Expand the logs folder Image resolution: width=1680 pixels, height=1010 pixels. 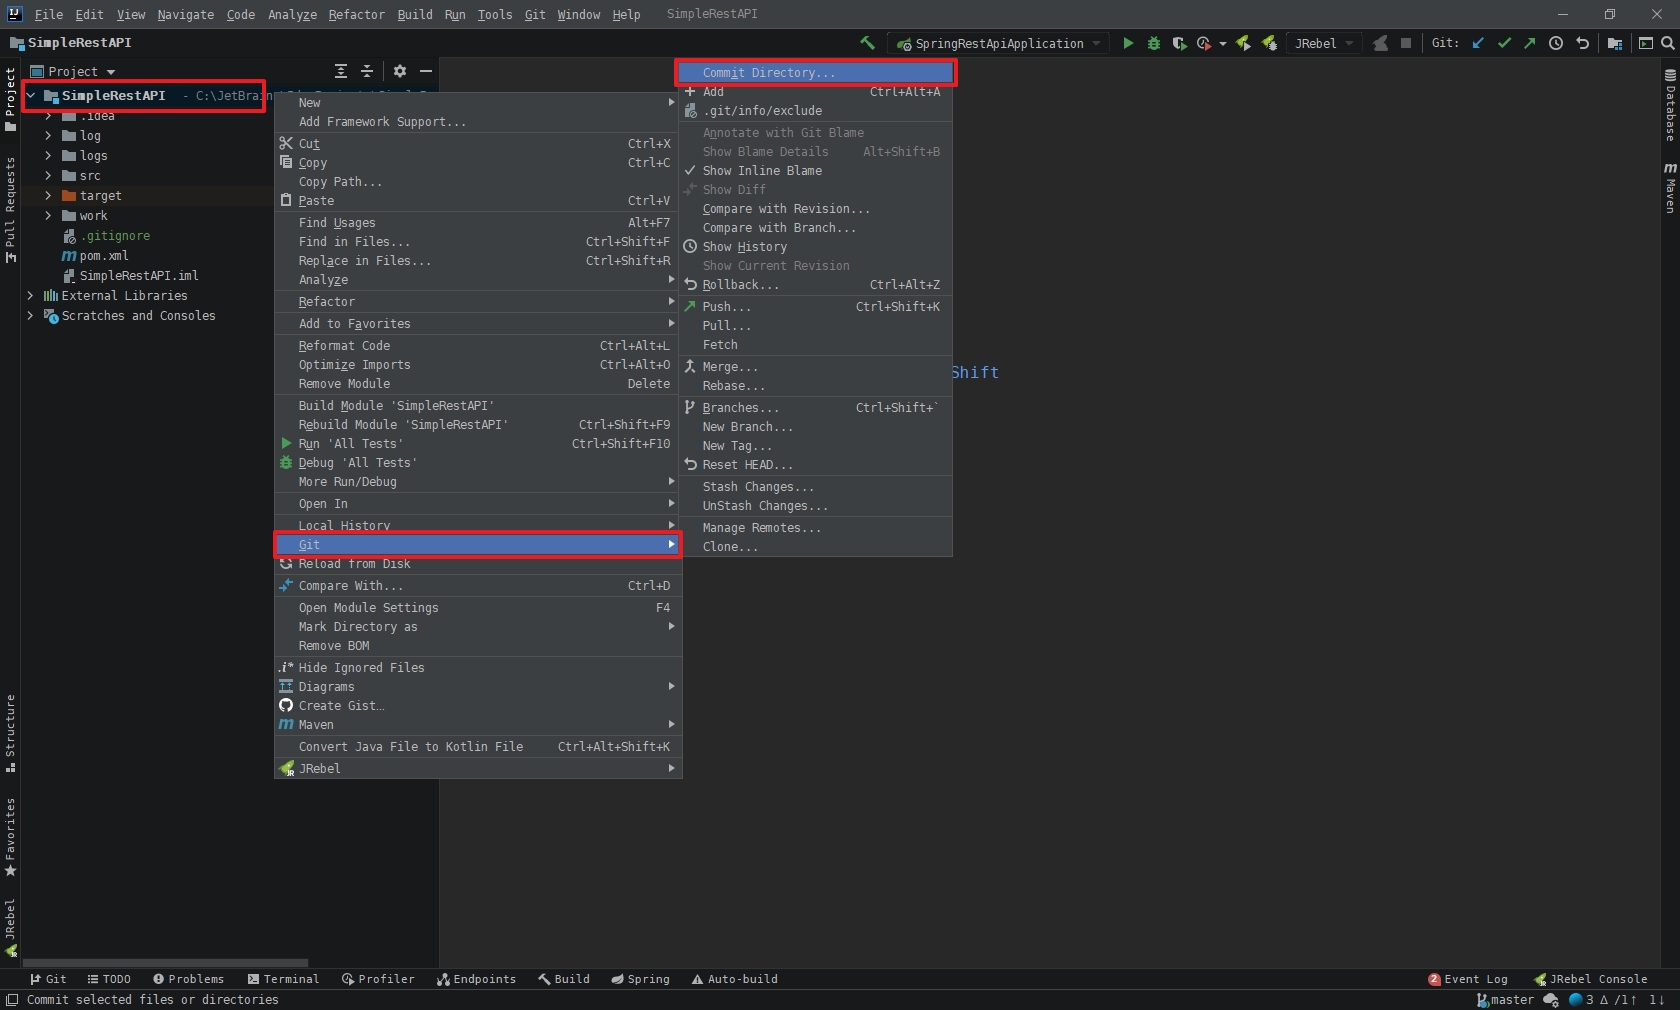(48, 156)
